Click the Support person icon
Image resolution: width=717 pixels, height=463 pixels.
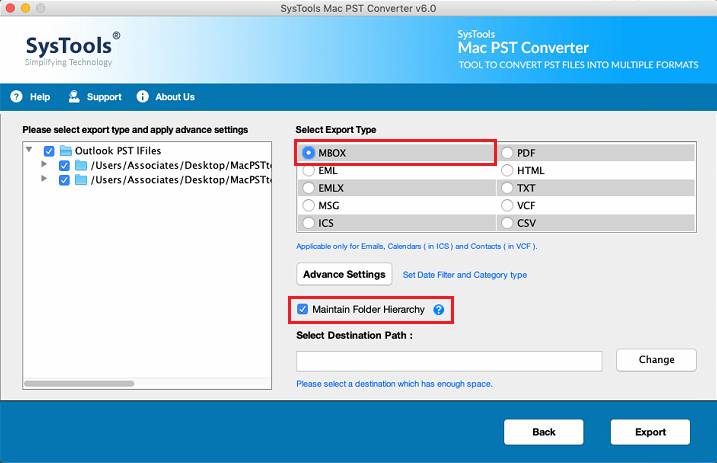pos(74,96)
